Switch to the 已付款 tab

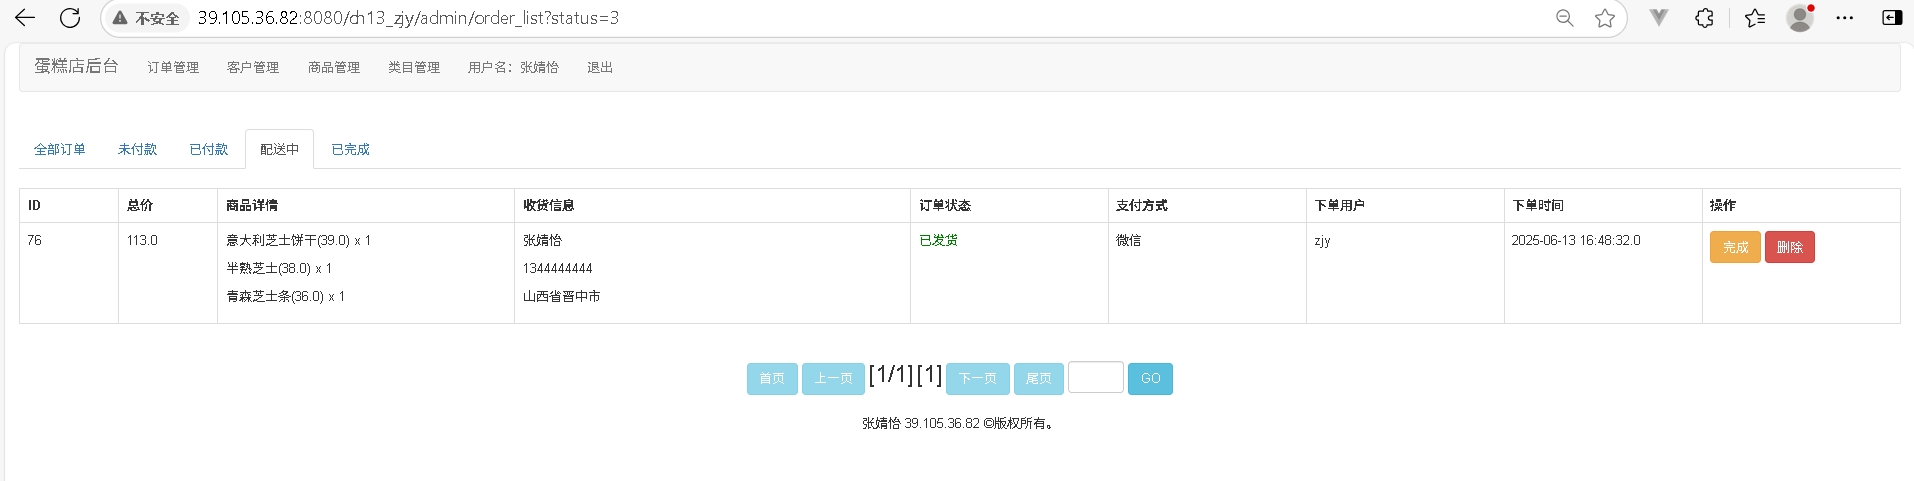[209, 149]
